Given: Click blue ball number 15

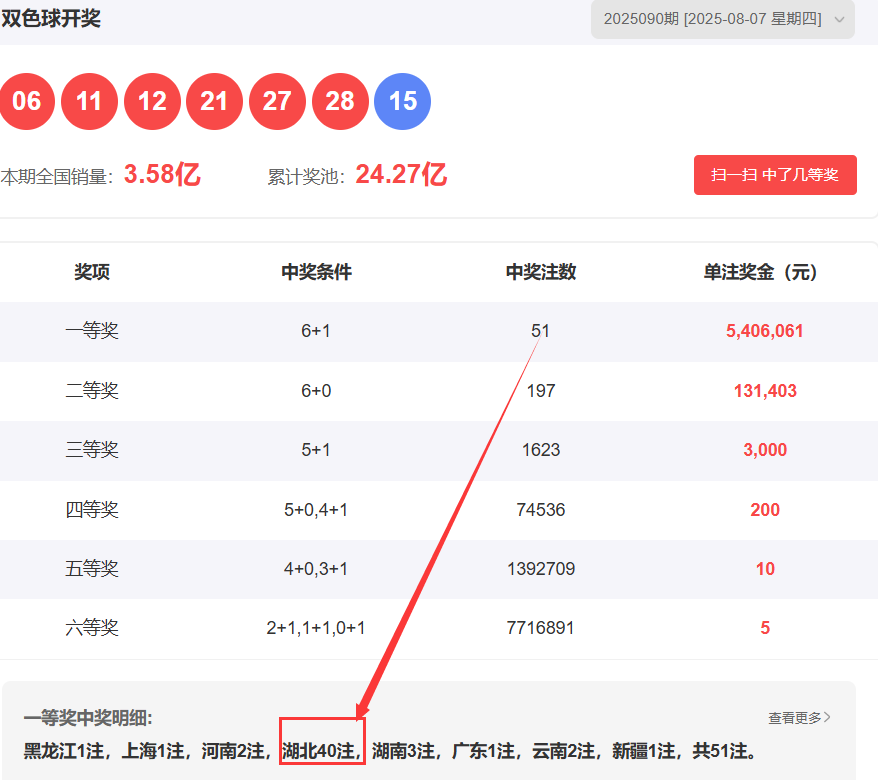Looking at the screenshot, I should [x=402, y=101].
